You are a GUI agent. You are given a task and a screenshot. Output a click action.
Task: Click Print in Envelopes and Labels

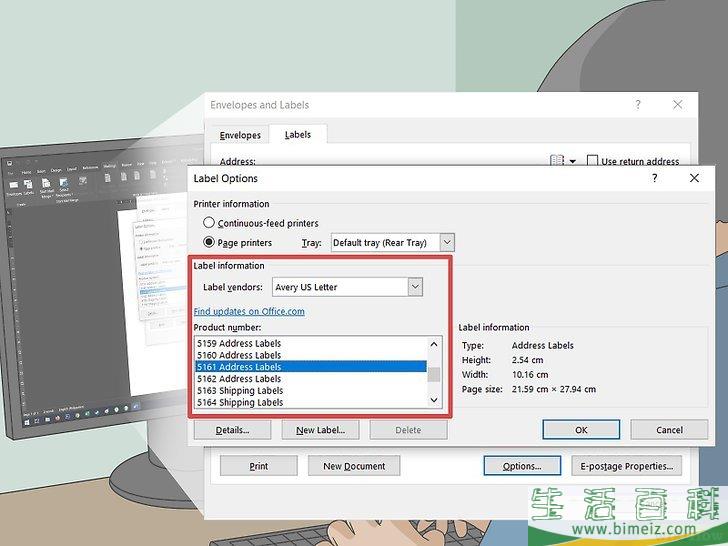pos(259,466)
